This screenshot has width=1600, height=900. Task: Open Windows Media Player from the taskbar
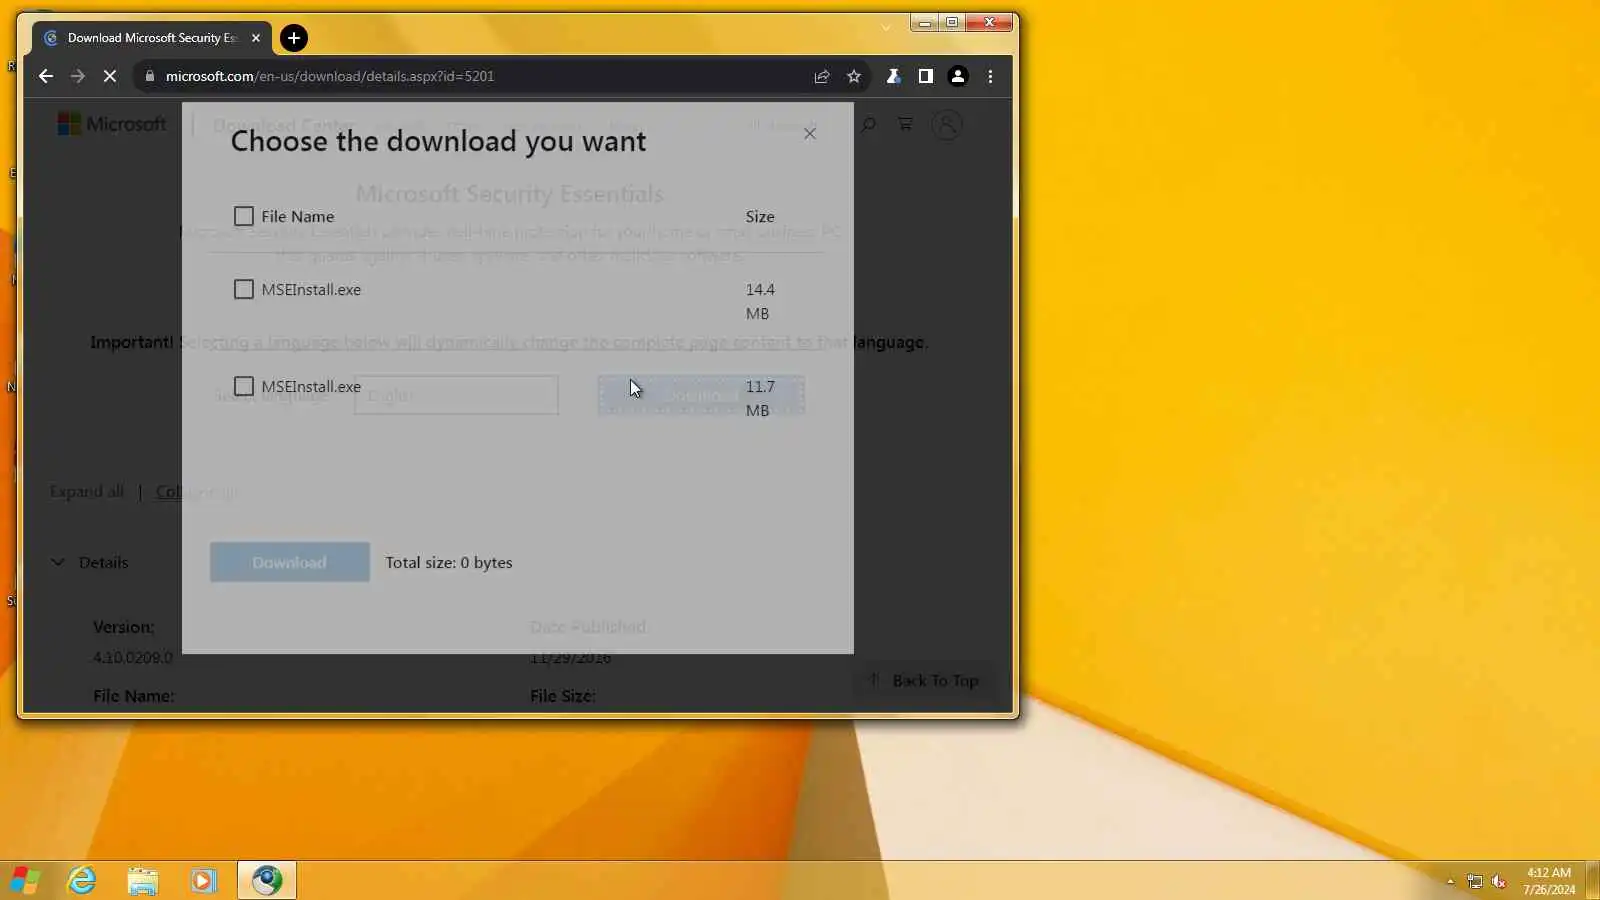click(x=204, y=880)
